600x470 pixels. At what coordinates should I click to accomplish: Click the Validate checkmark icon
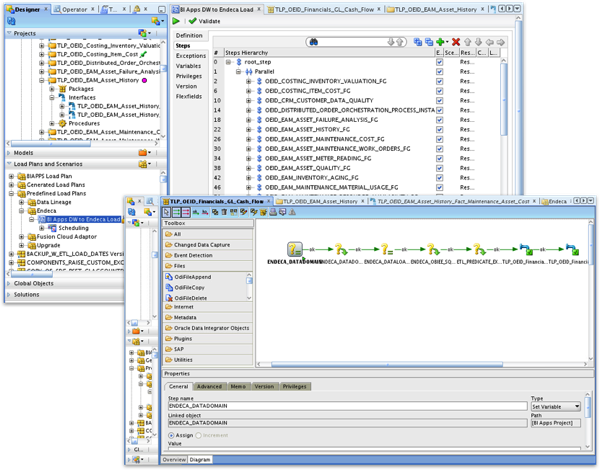click(x=192, y=21)
